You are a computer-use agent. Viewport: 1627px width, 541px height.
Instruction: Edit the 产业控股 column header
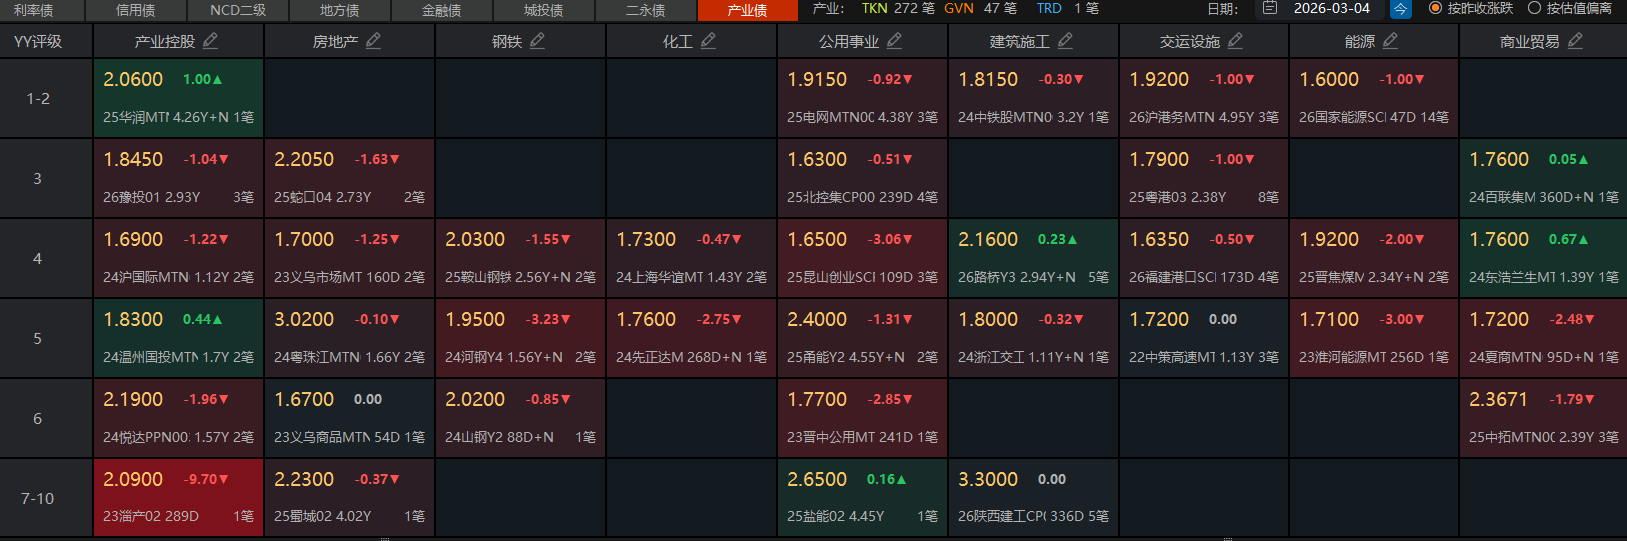point(210,41)
